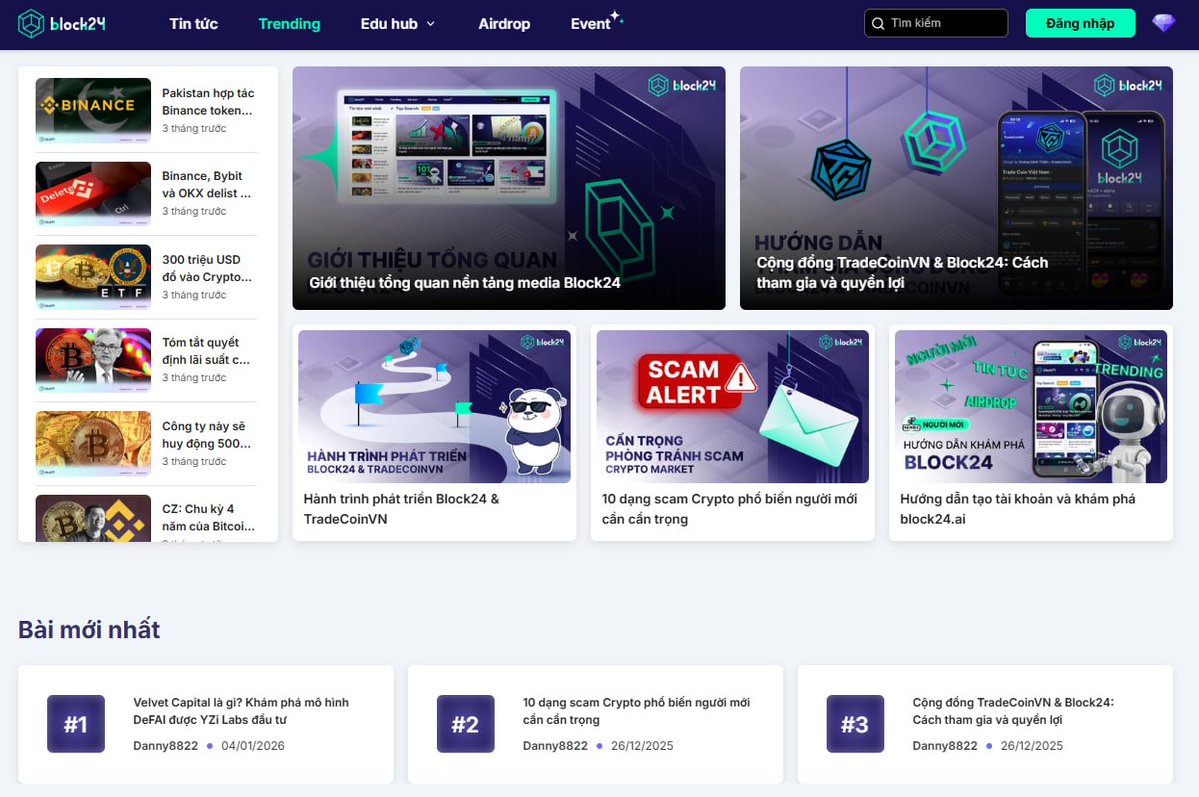Open 'Velvet Capital là gì?' latest post
The image size is (1199, 797).
(241, 711)
